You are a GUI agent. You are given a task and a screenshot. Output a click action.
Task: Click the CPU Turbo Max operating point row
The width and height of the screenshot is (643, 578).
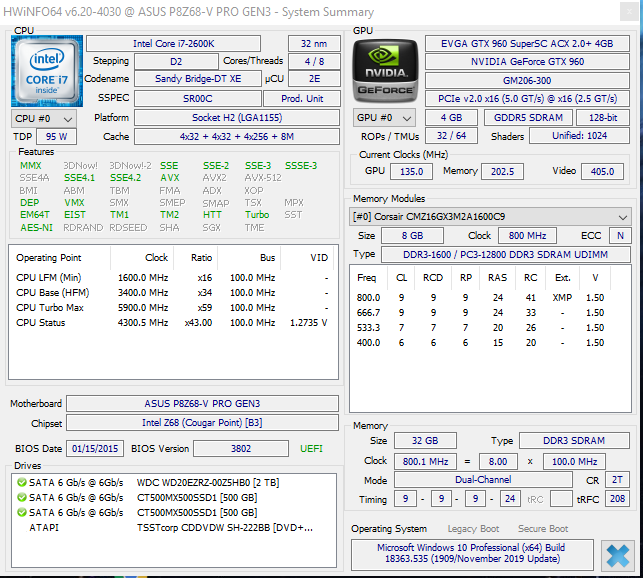click(x=172, y=308)
